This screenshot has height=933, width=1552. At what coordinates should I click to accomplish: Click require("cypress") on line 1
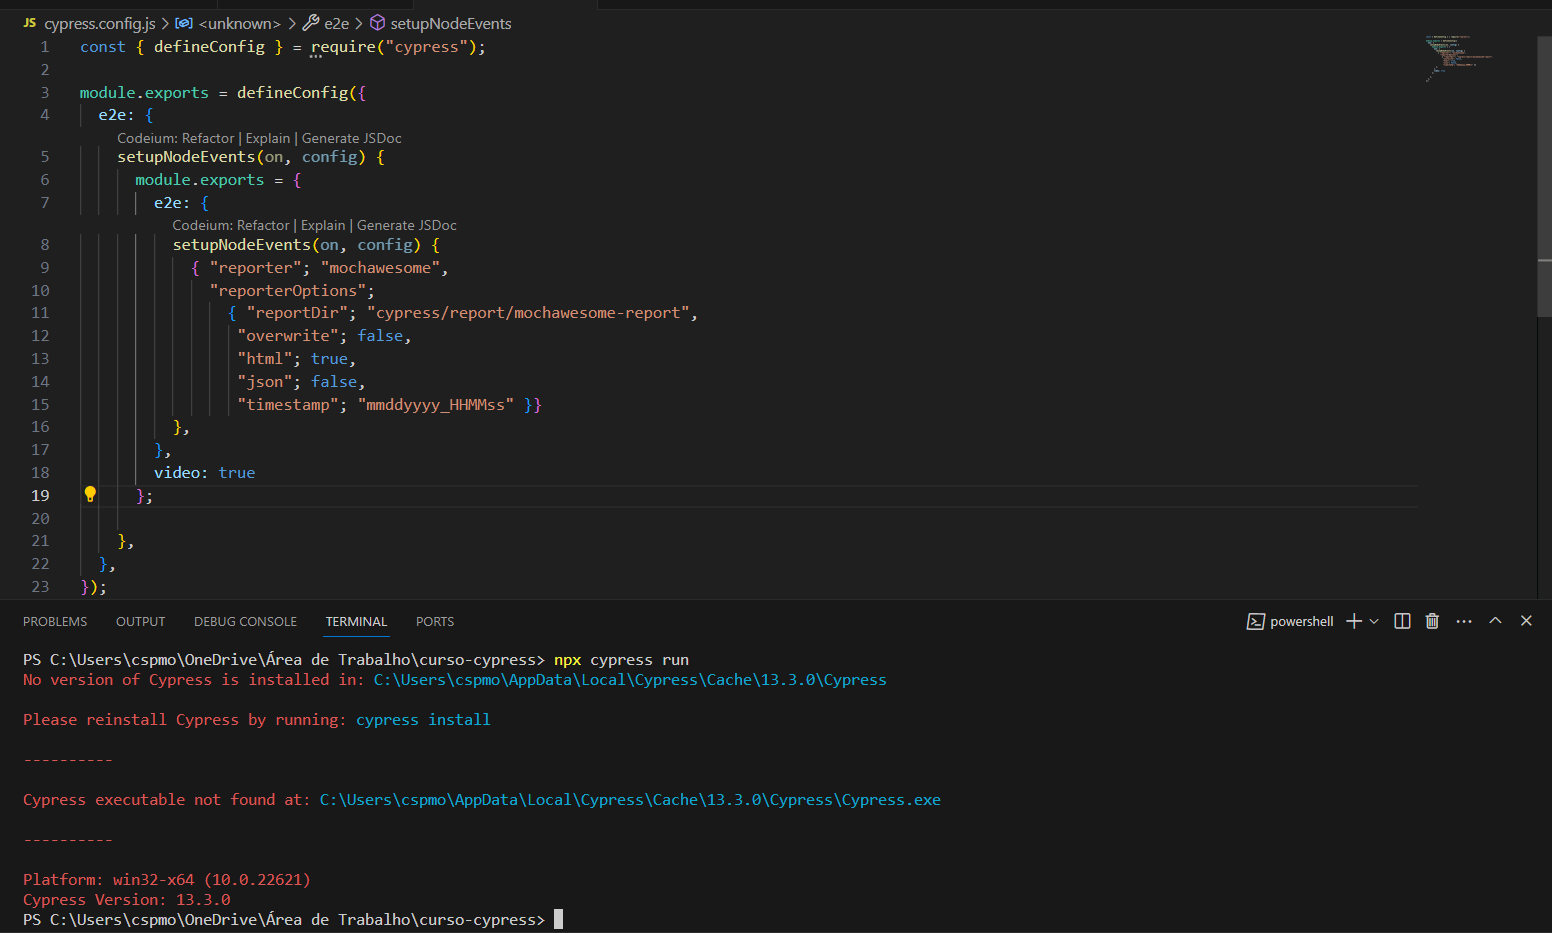(x=393, y=47)
